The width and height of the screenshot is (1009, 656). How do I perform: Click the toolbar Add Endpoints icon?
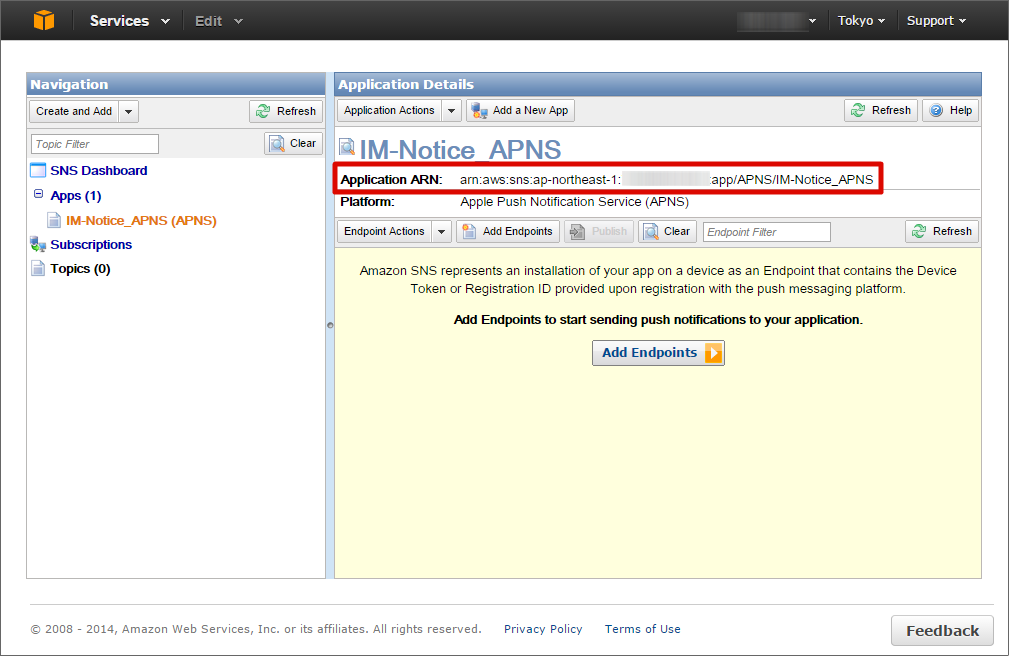[470, 232]
